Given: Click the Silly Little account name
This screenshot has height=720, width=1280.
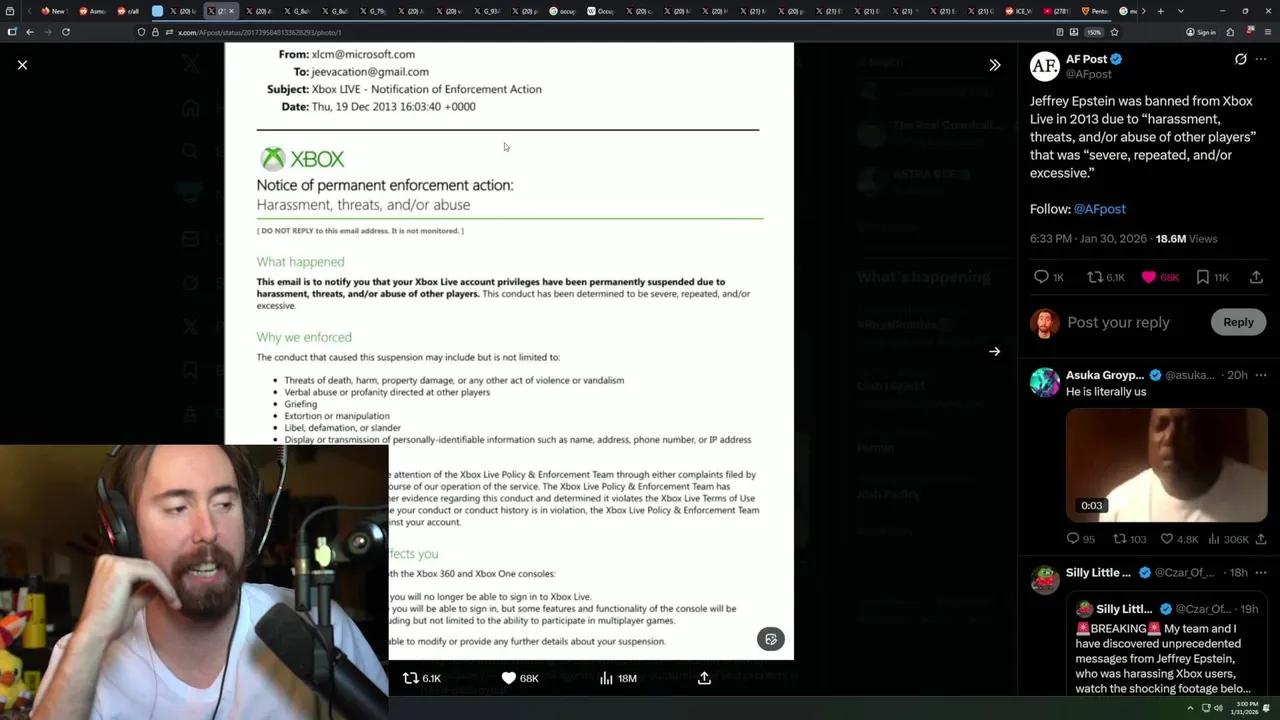Looking at the screenshot, I should (1098, 573).
